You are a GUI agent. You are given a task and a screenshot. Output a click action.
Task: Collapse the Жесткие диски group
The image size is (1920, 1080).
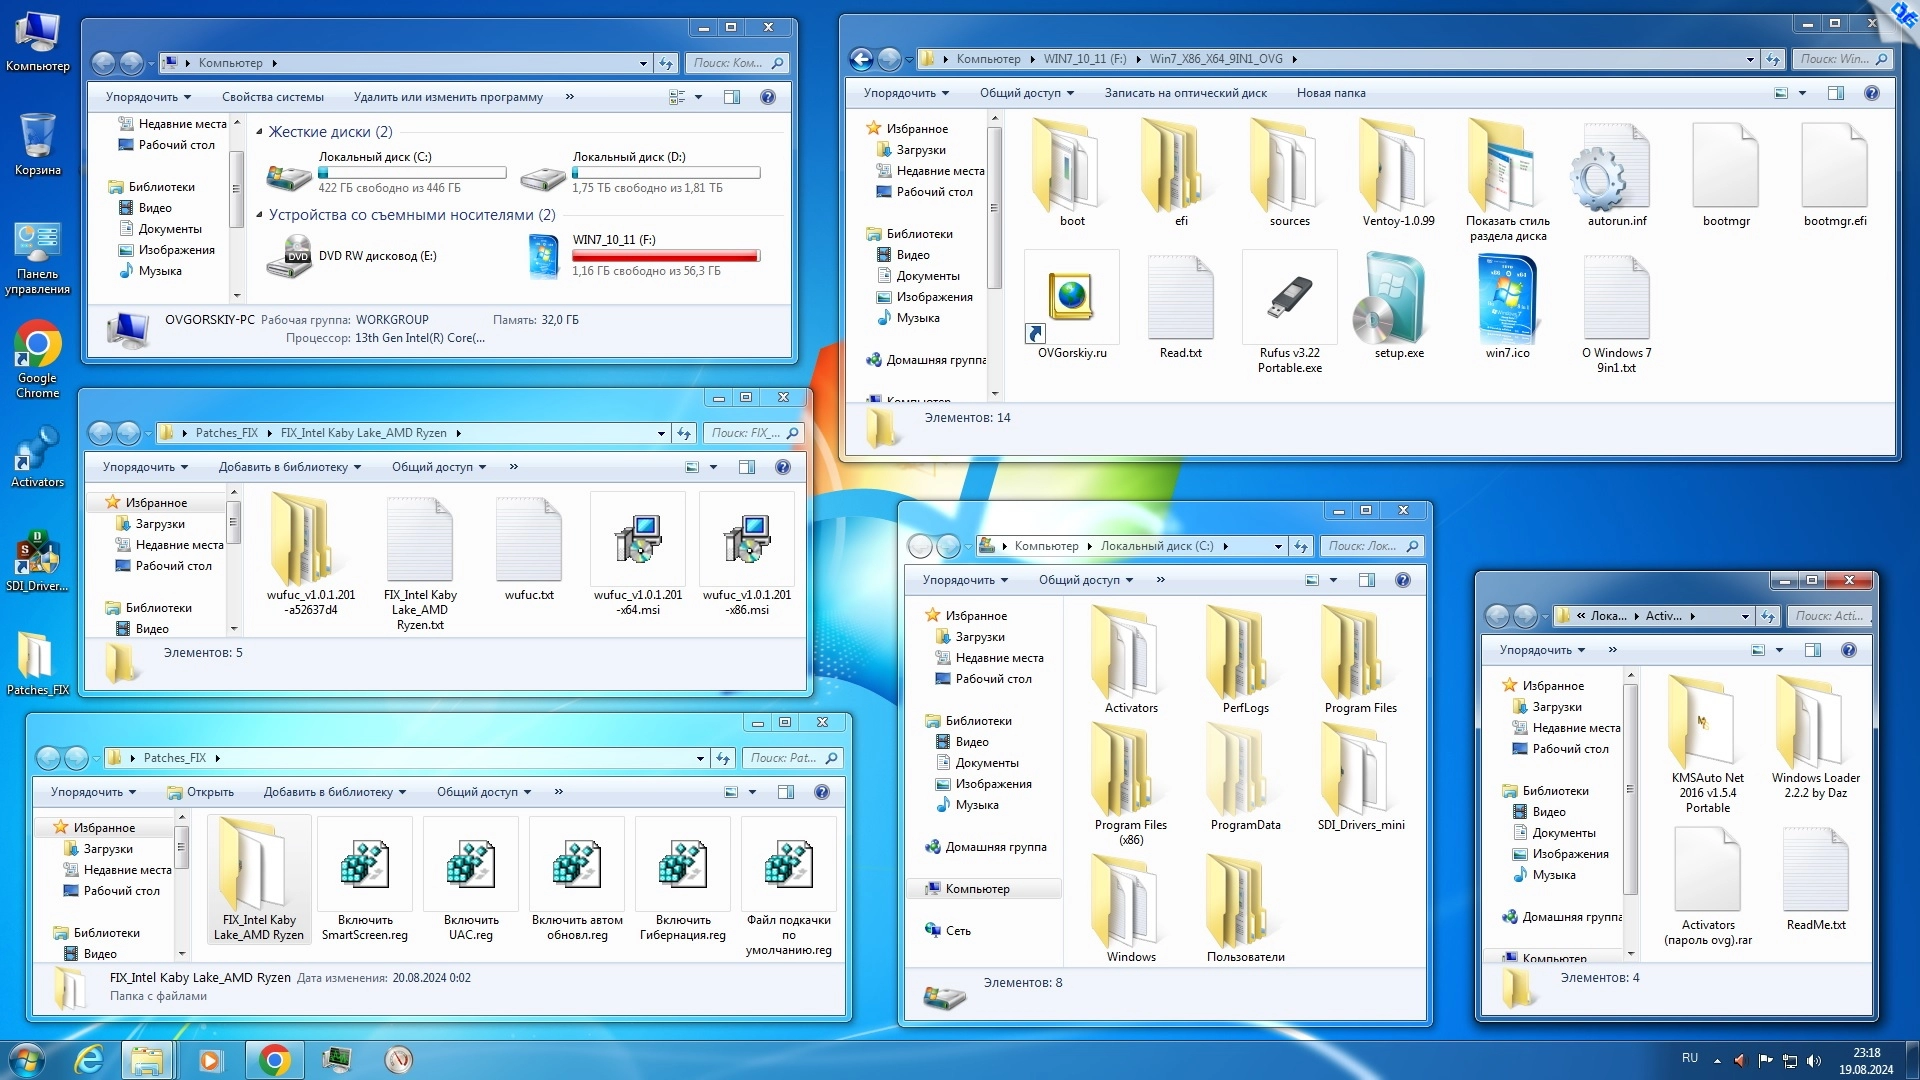260,132
